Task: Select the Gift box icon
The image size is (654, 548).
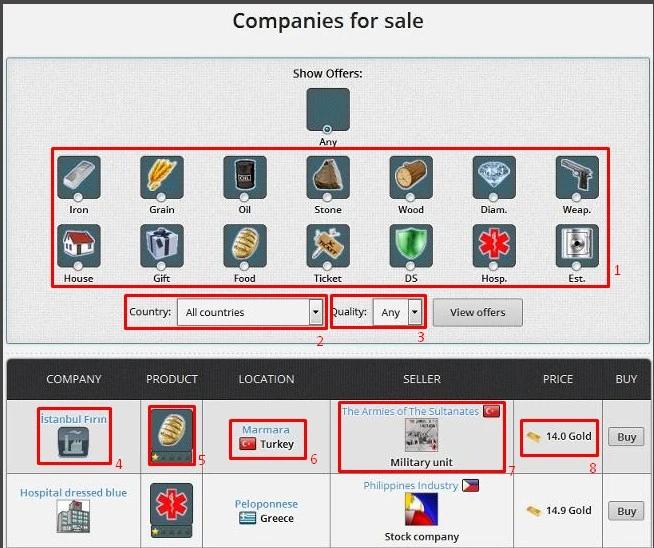Action: [161, 246]
